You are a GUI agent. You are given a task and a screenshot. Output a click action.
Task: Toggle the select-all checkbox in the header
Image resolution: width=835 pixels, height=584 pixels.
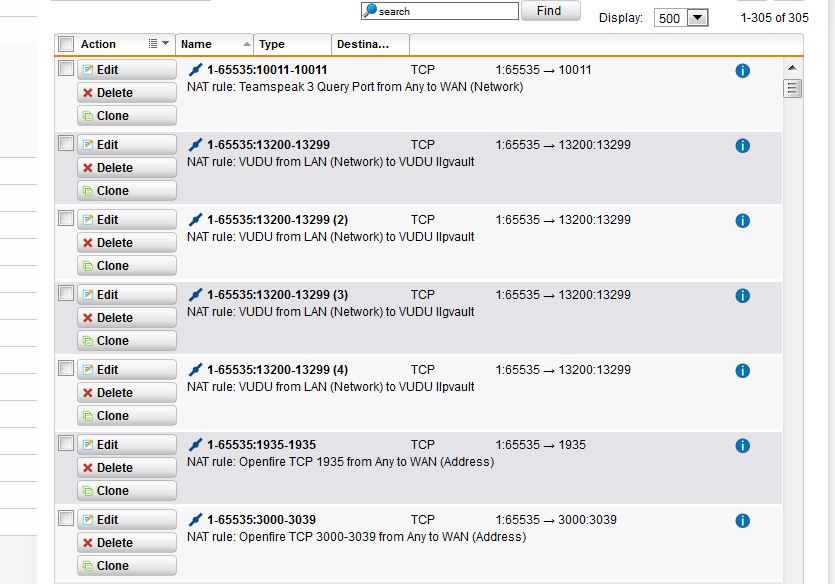(66, 44)
